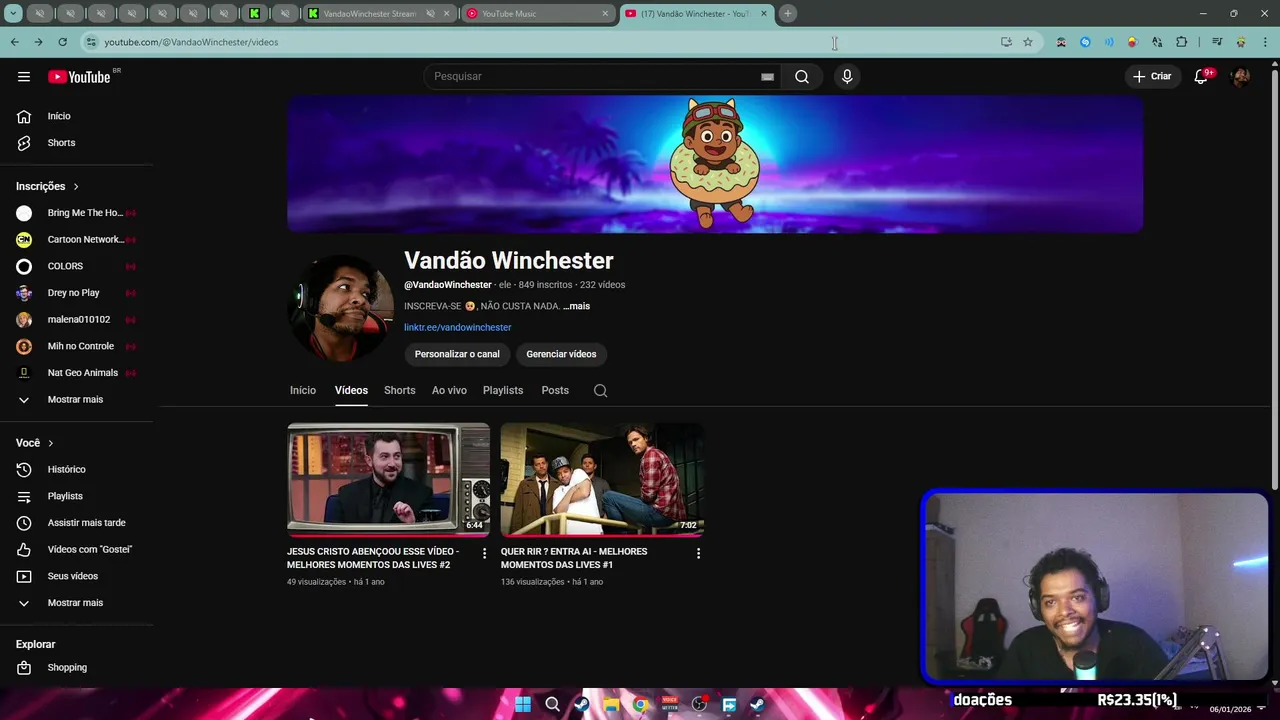Switch to the channel Shorts tab

[x=399, y=390]
